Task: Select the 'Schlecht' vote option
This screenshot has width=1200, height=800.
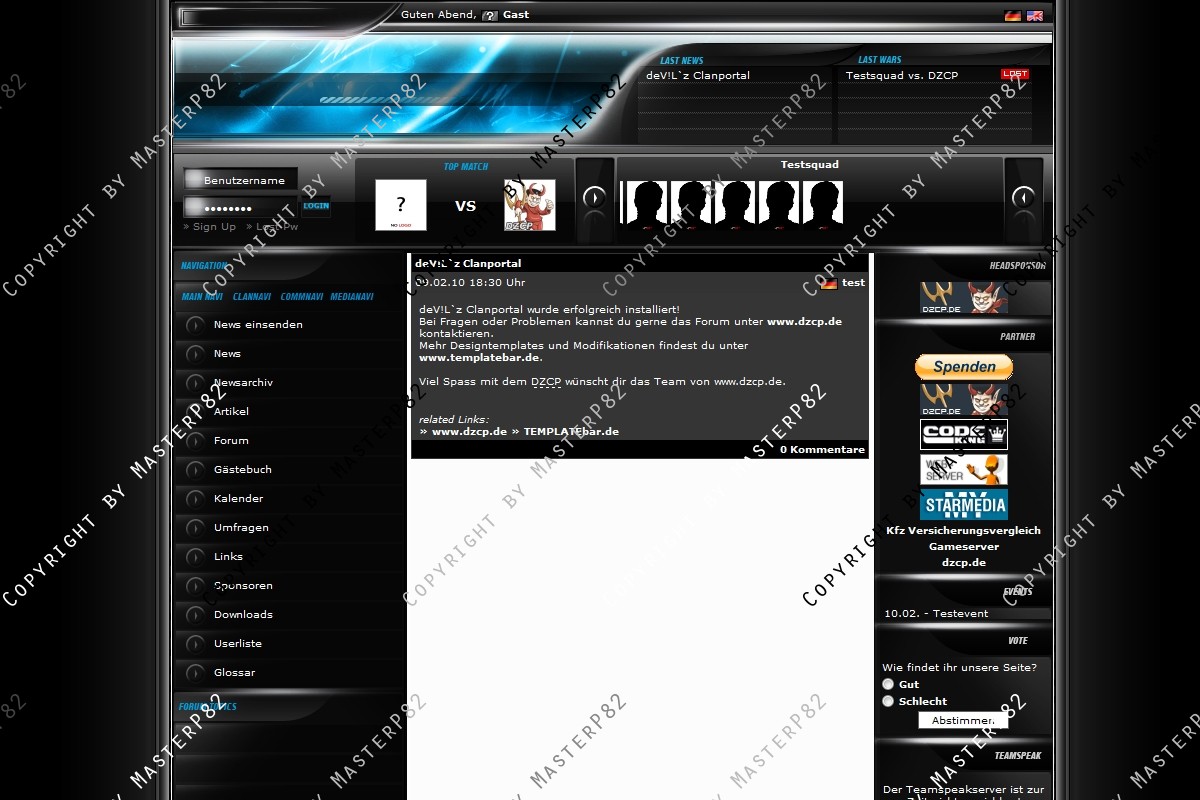Action: tap(888, 701)
